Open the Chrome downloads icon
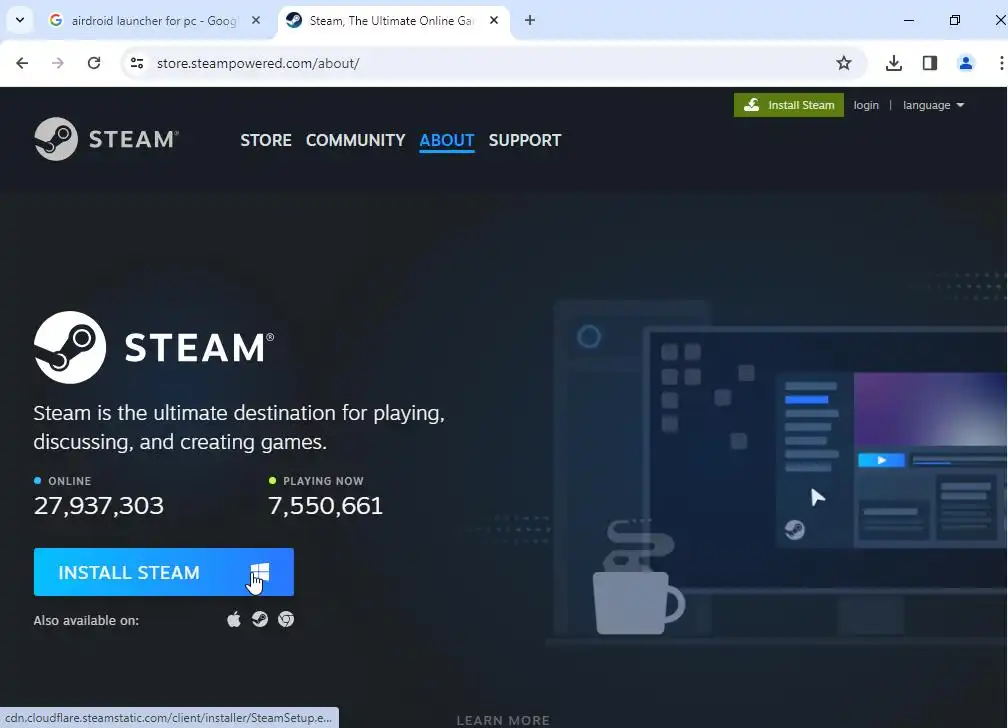1008x728 pixels. (x=894, y=63)
